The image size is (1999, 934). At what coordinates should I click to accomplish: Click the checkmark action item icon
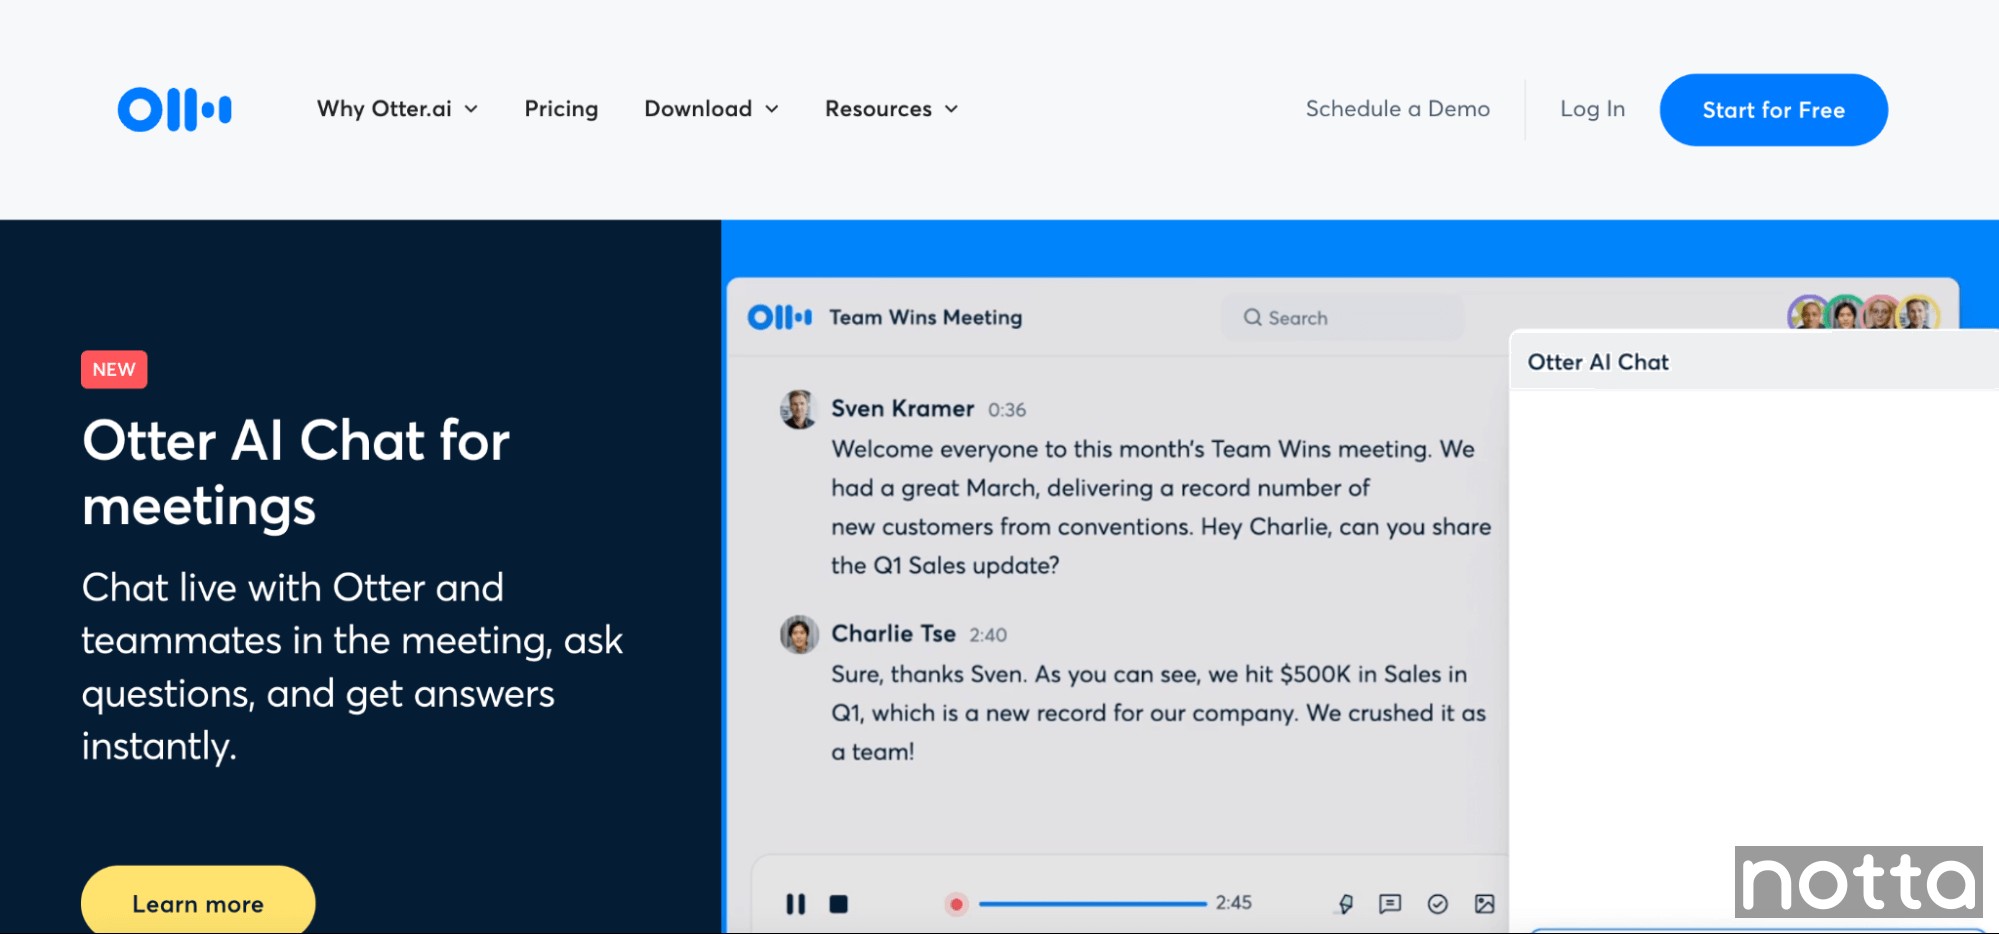click(1437, 904)
